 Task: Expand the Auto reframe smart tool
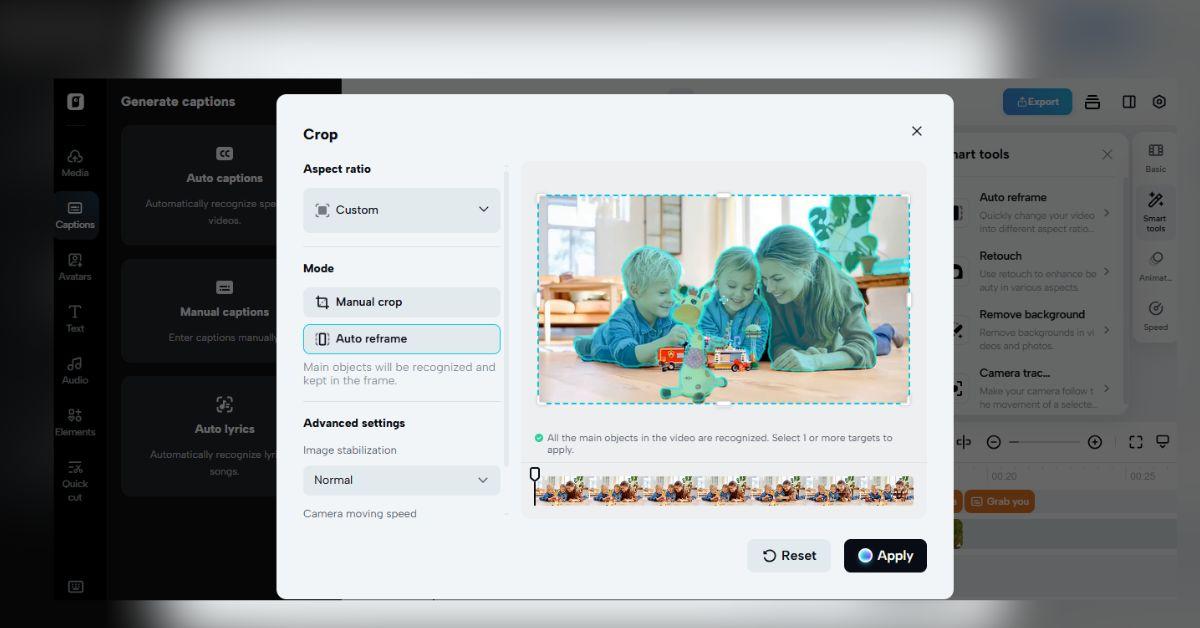tap(1040, 213)
